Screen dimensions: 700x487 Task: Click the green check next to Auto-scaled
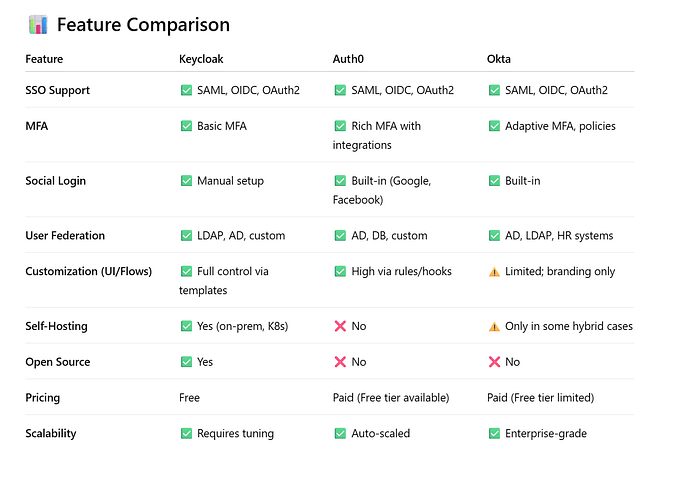tap(340, 434)
